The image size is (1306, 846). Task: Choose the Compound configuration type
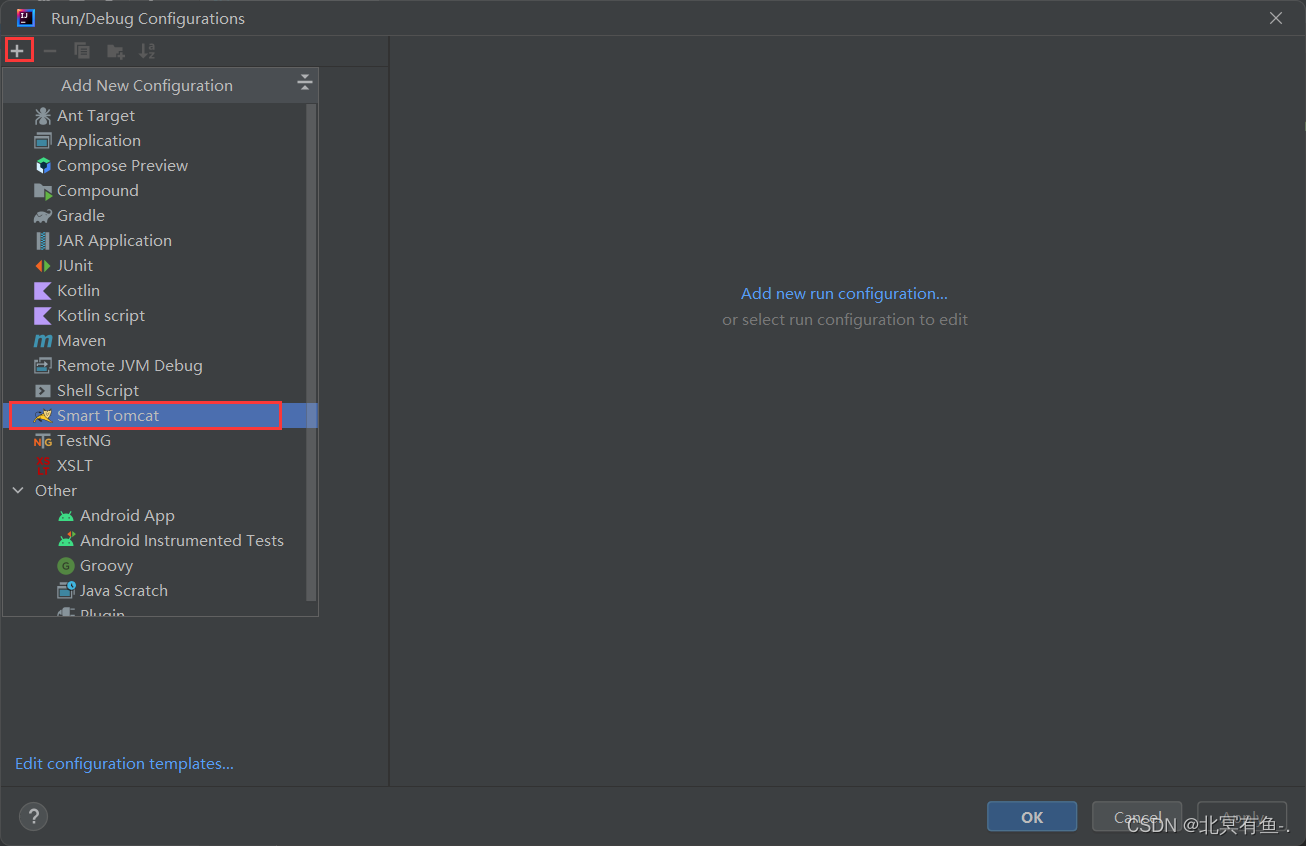coord(160,191)
